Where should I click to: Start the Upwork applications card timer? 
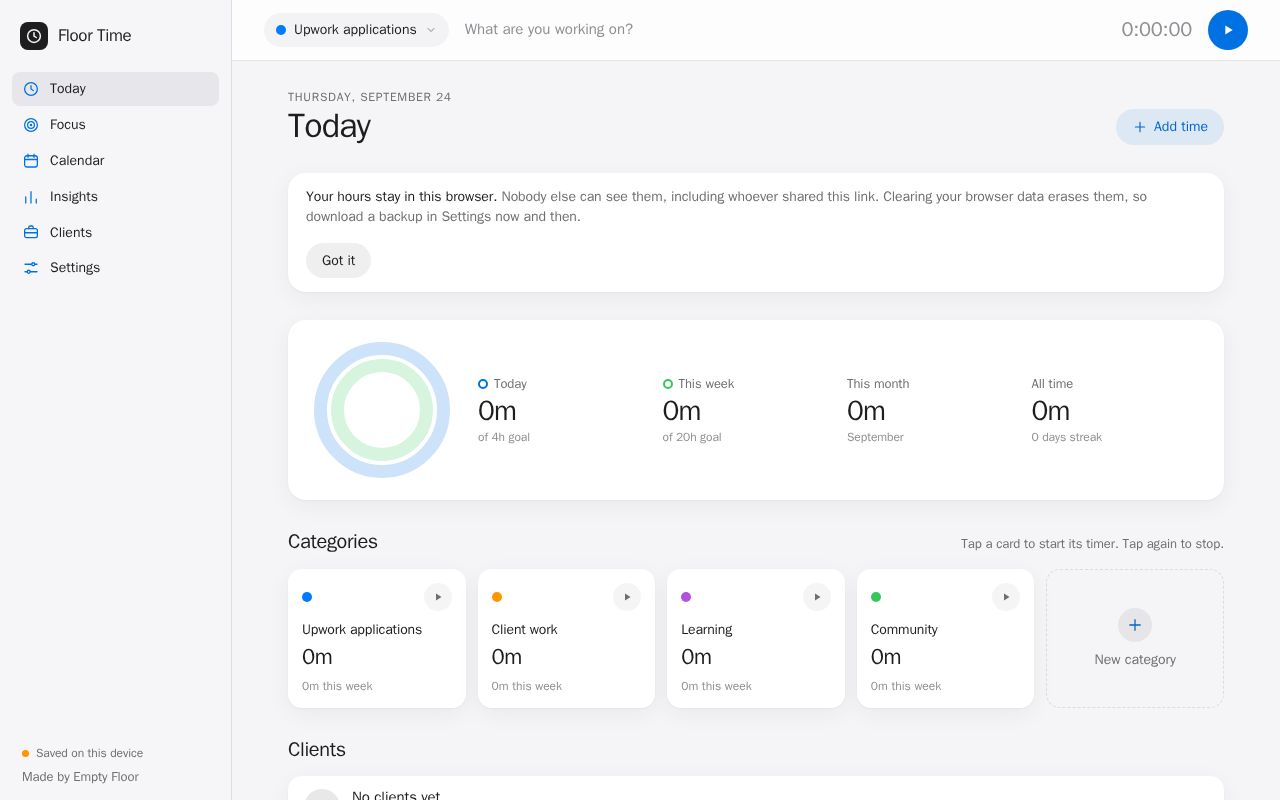[438, 597]
